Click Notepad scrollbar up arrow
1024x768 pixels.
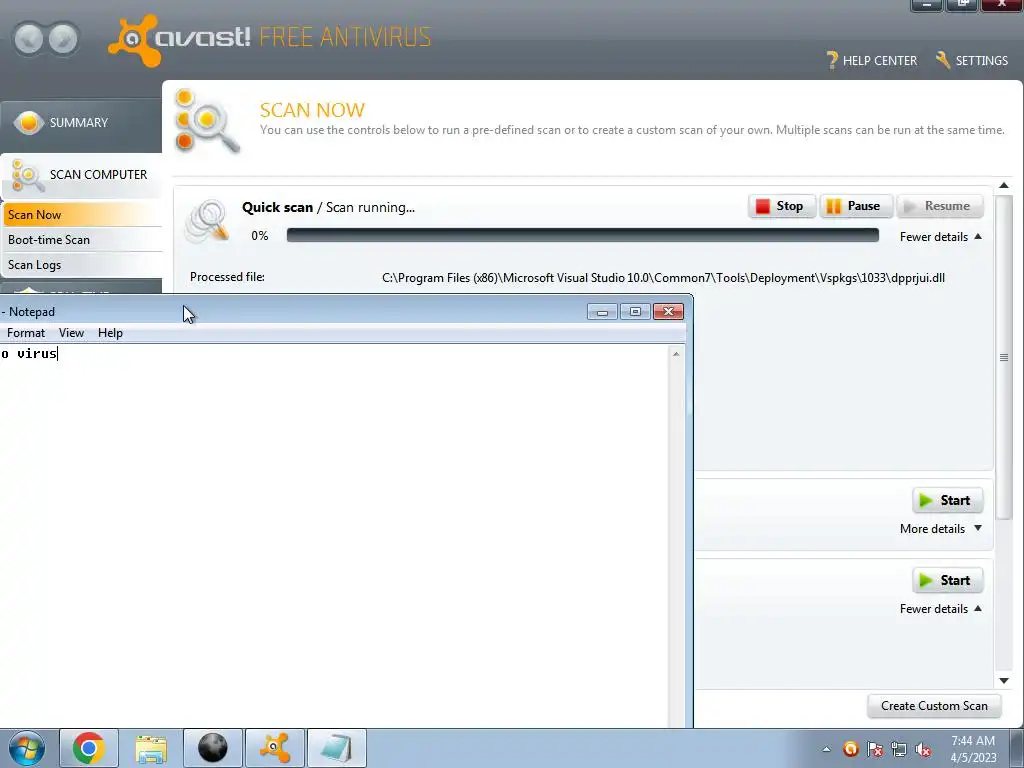pyautogui.click(x=676, y=354)
